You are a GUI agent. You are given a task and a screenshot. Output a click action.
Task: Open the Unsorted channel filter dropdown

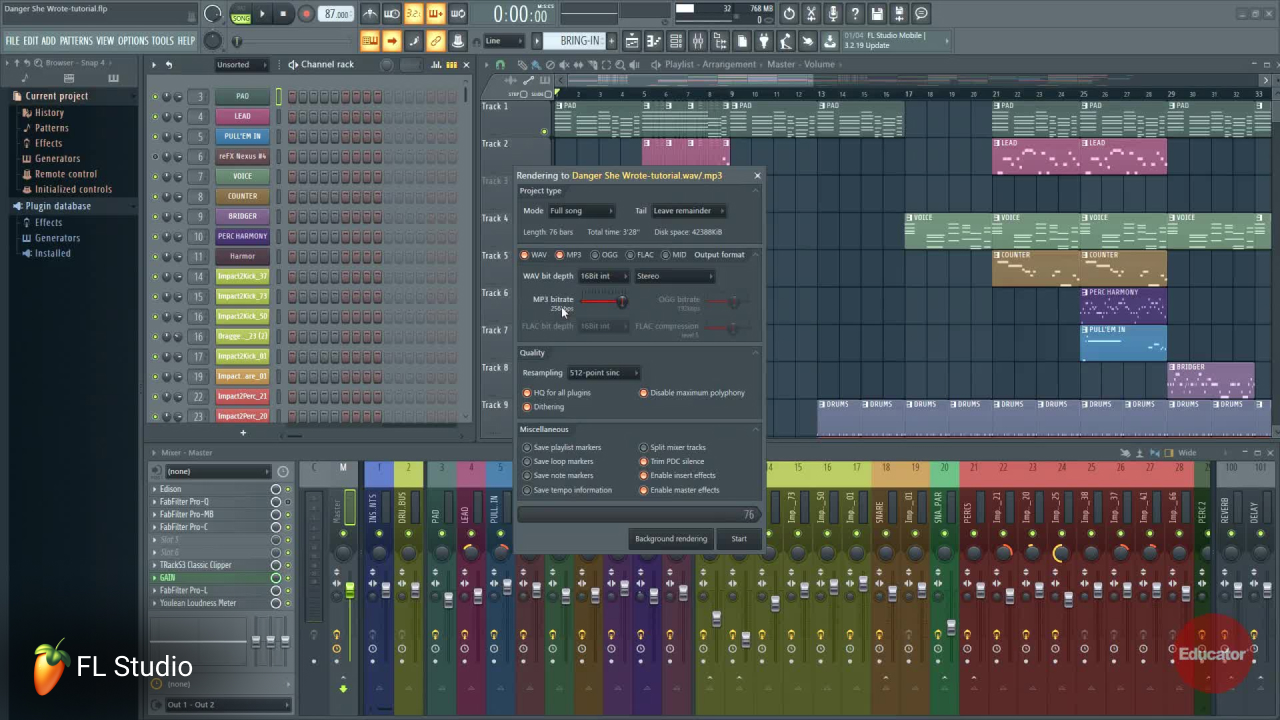pyautogui.click(x=242, y=65)
